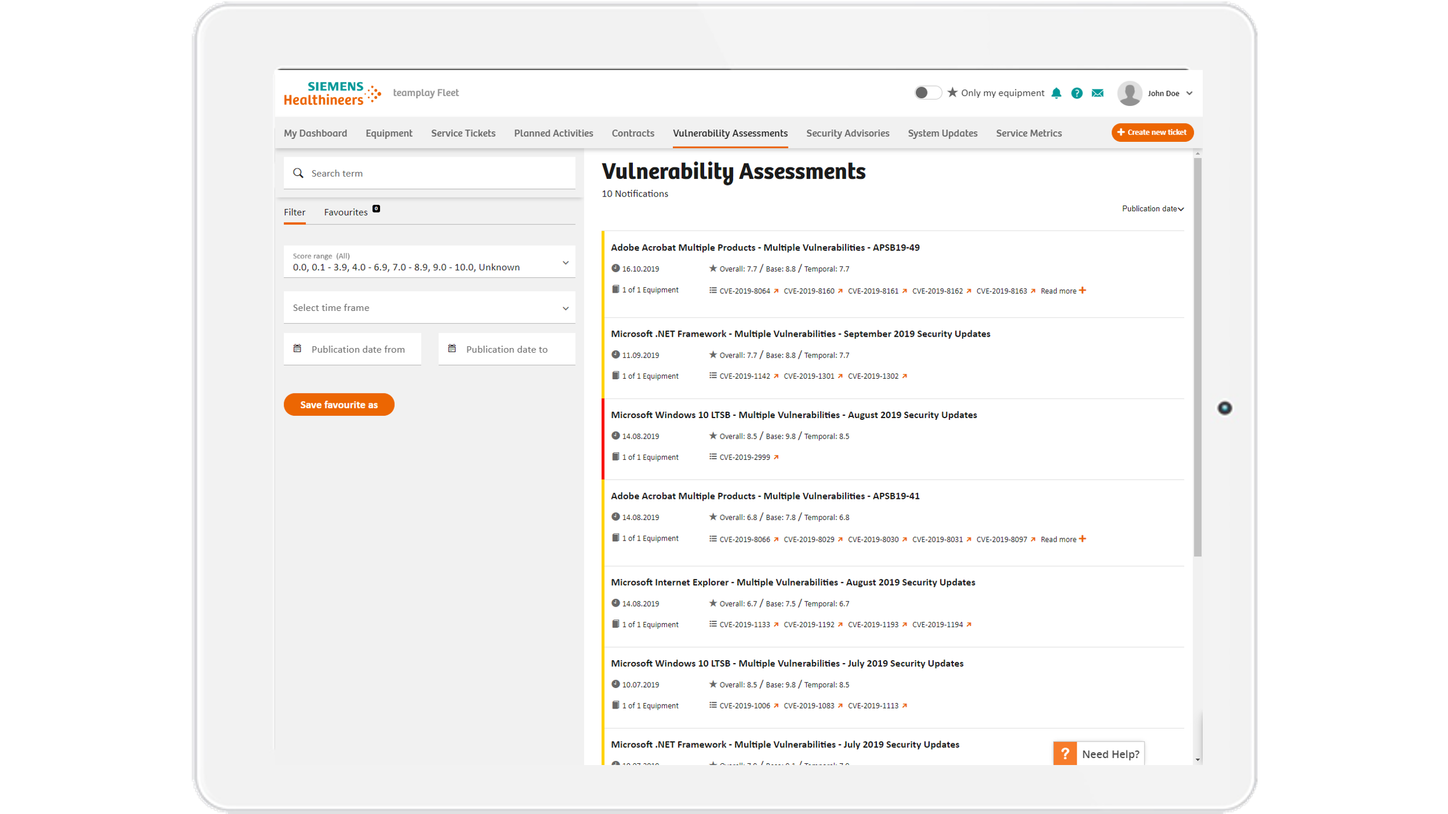
Task: Toggle the Only my equipment switch
Action: tap(927, 92)
